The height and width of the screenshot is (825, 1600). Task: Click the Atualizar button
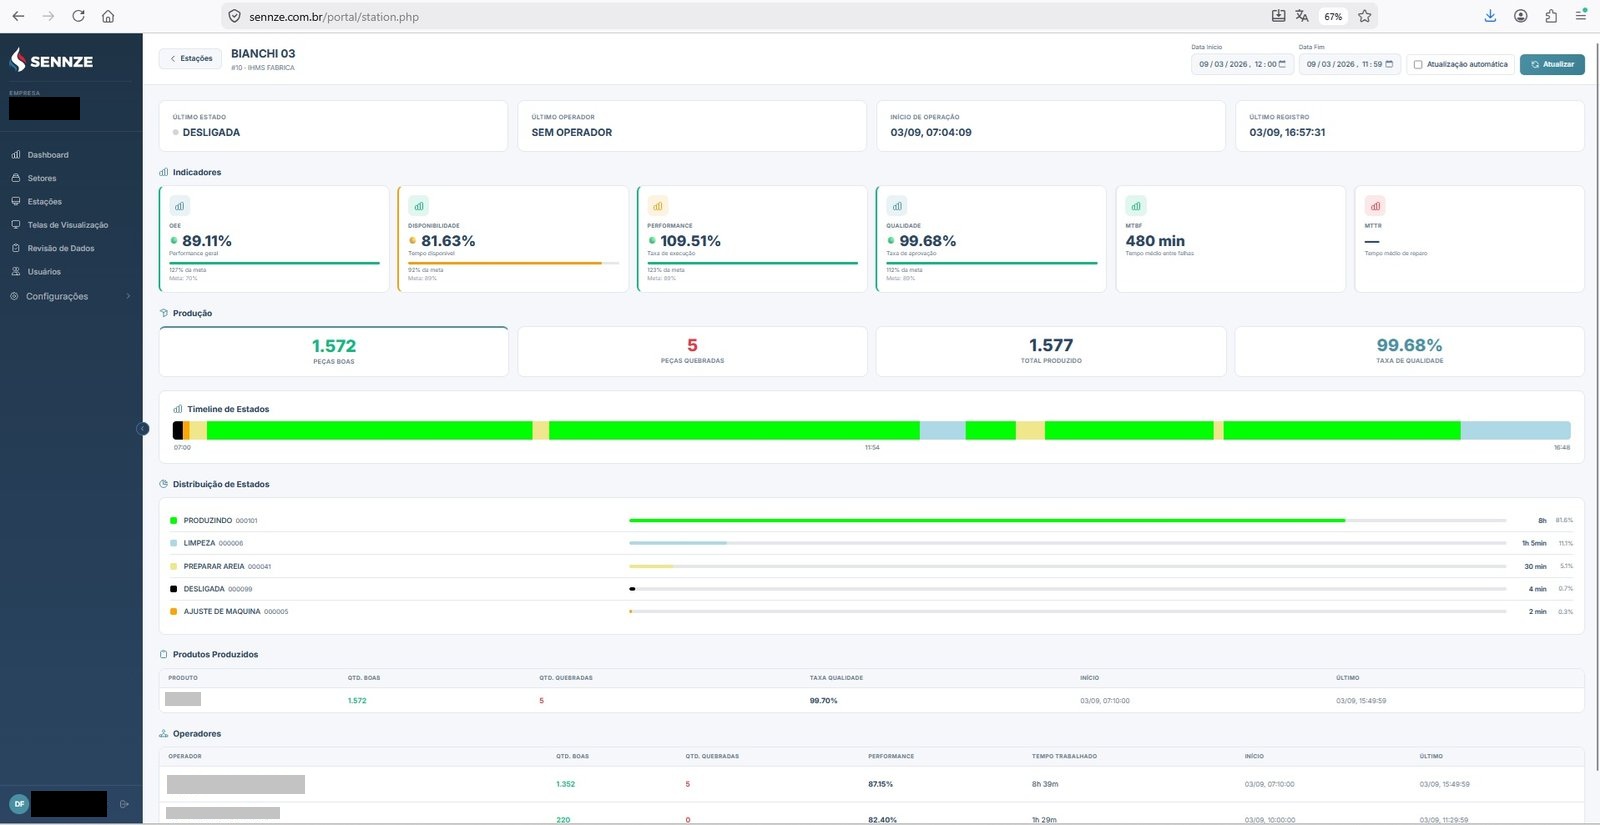(1552, 64)
